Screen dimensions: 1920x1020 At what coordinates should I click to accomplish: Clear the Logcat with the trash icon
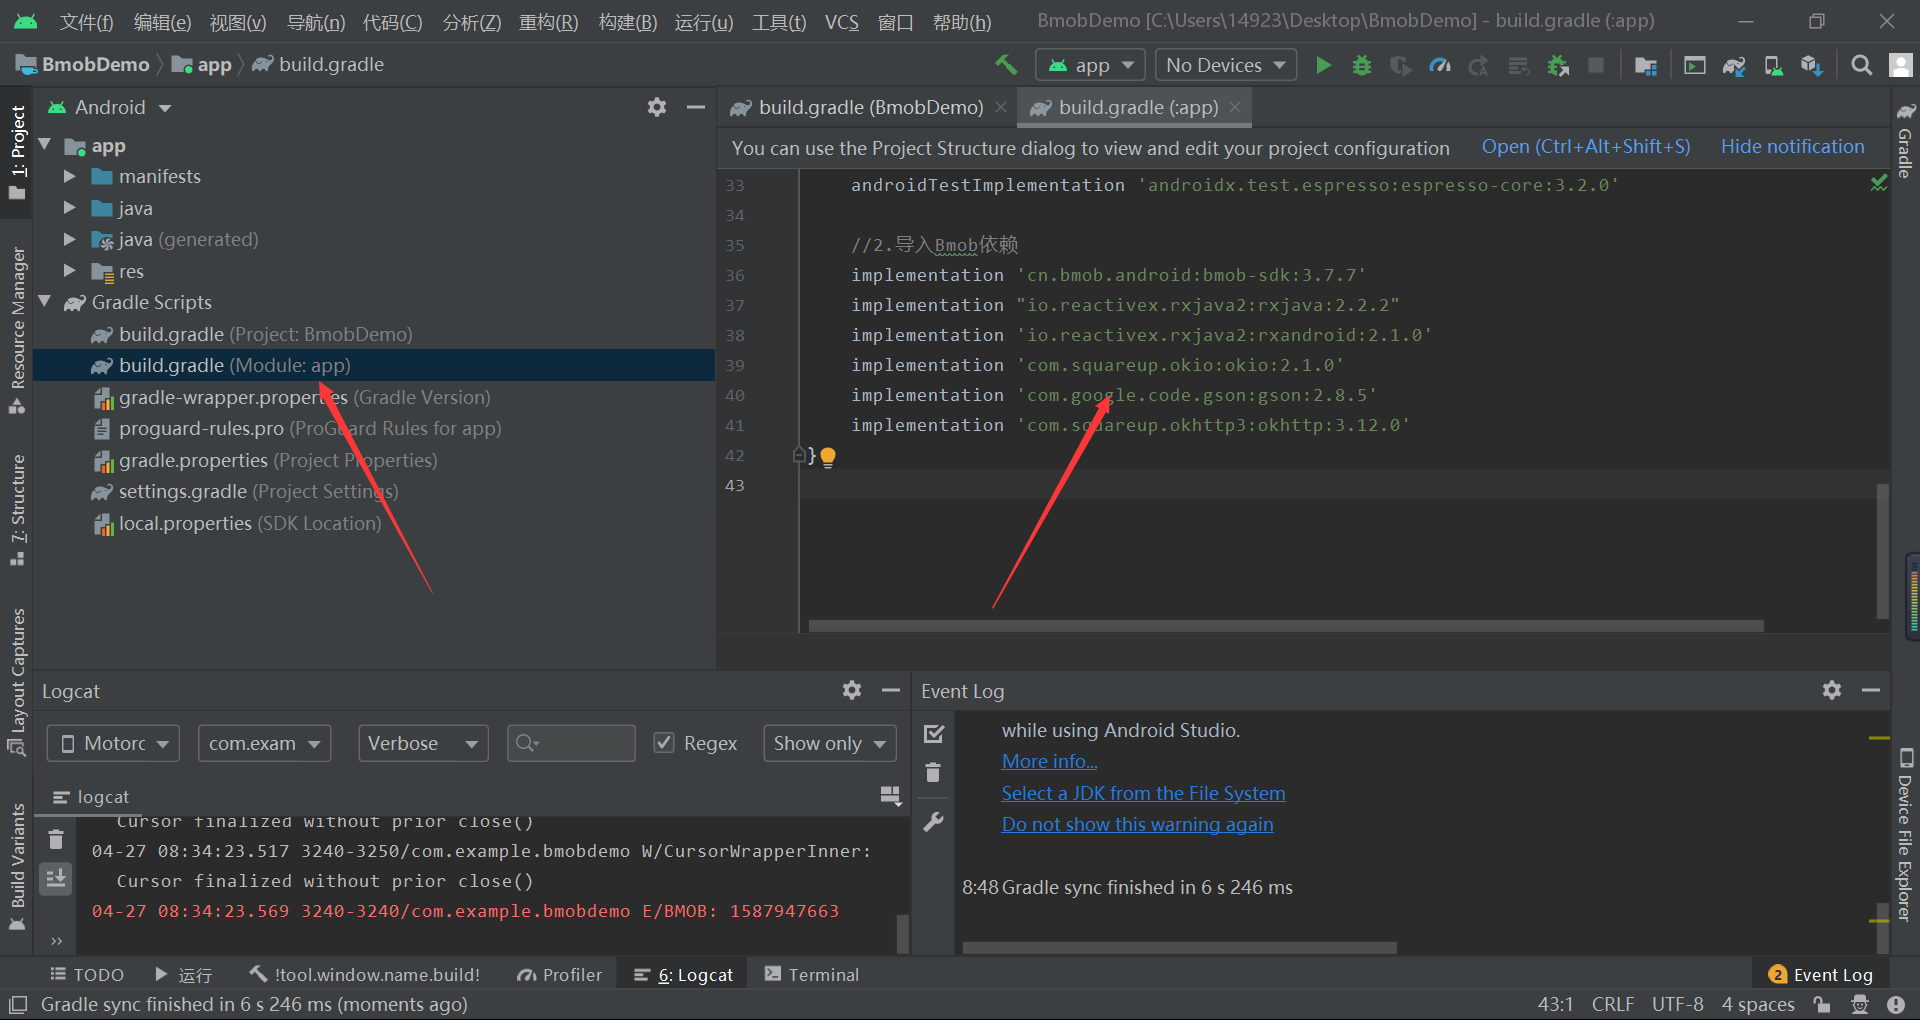(56, 839)
